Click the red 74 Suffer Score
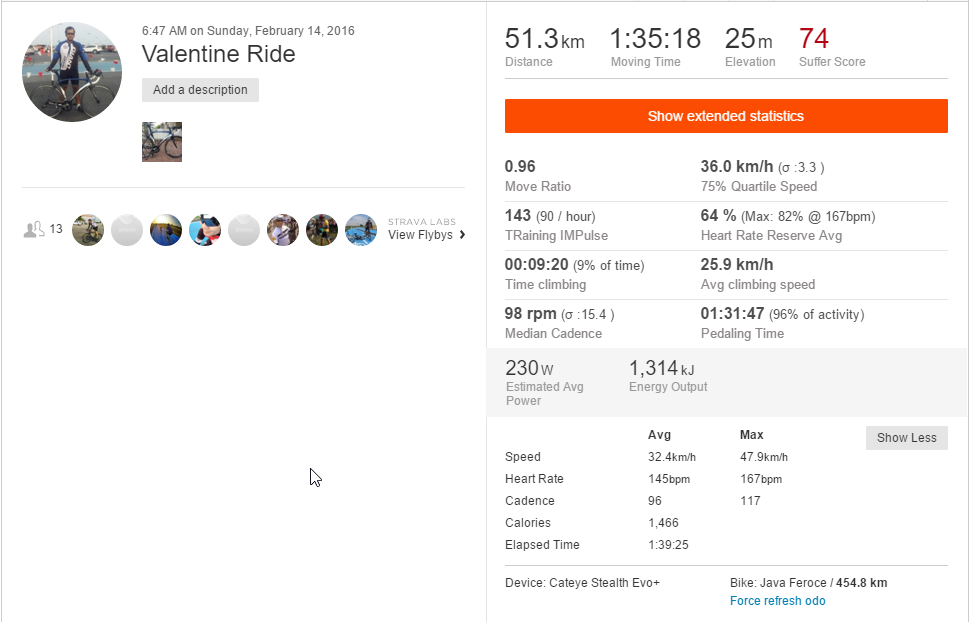971x622 pixels. coord(814,38)
